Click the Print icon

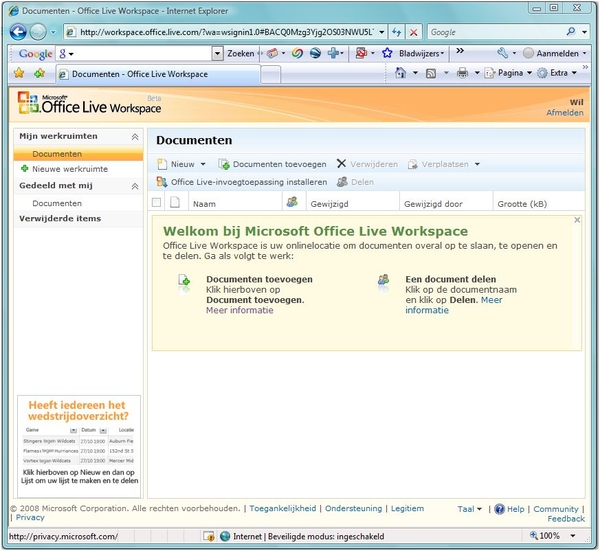(x=462, y=72)
